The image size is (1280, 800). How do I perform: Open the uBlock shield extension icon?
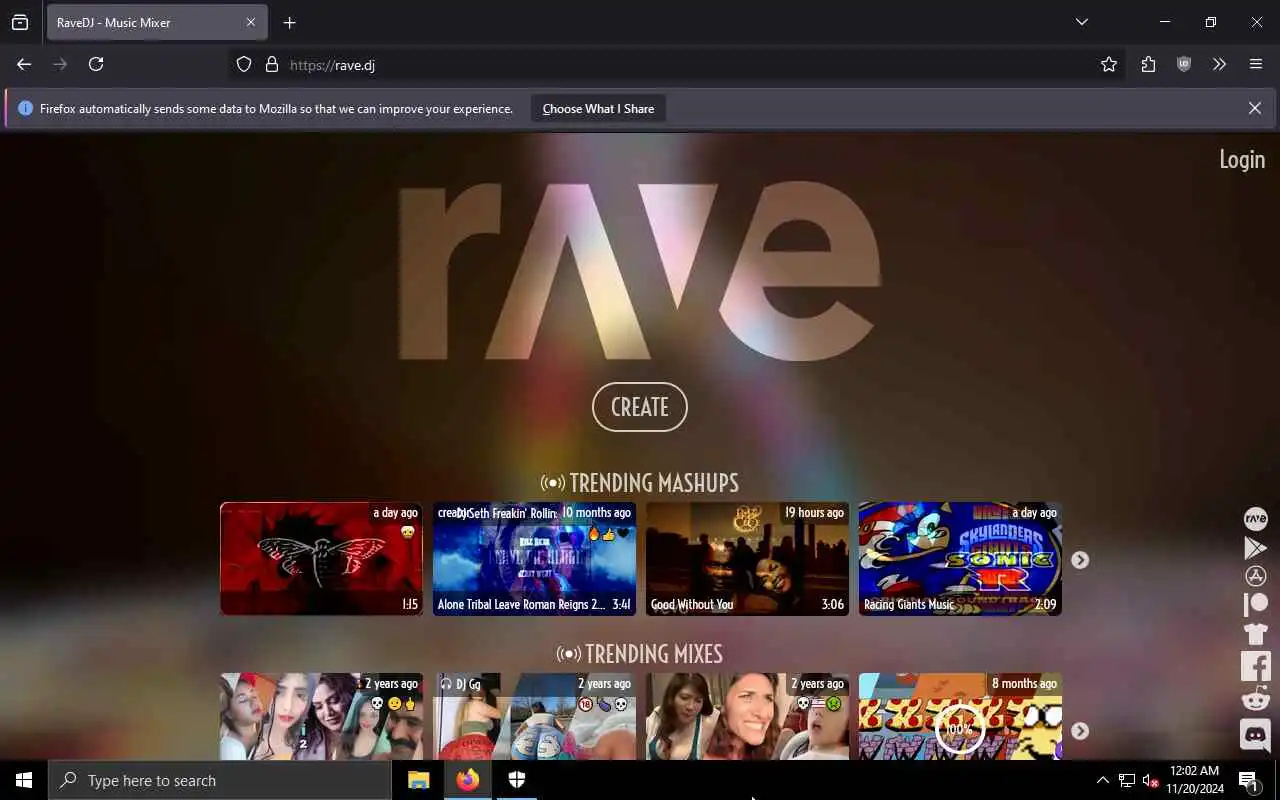(x=1184, y=64)
